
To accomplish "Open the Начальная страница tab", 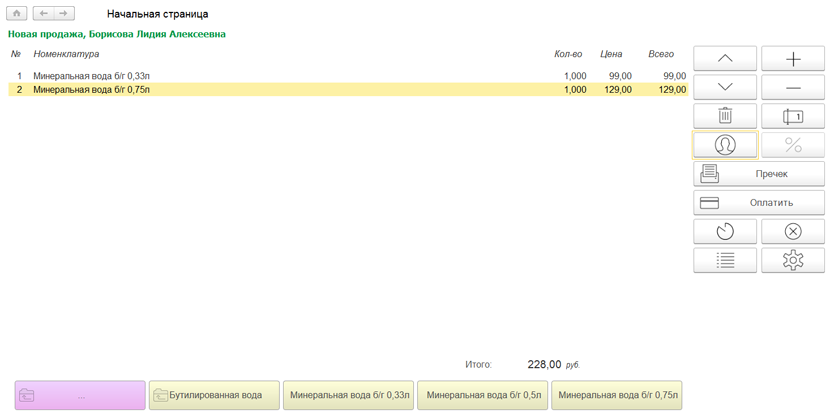I will pos(157,15).
